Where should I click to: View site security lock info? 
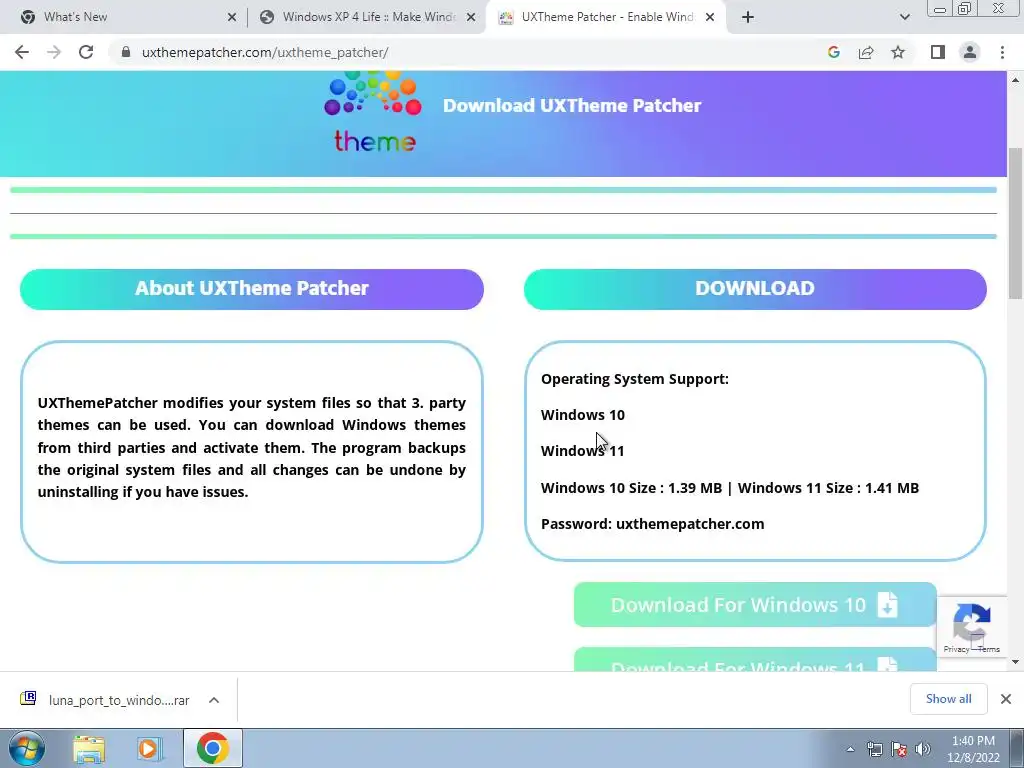(x=126, y=52)
